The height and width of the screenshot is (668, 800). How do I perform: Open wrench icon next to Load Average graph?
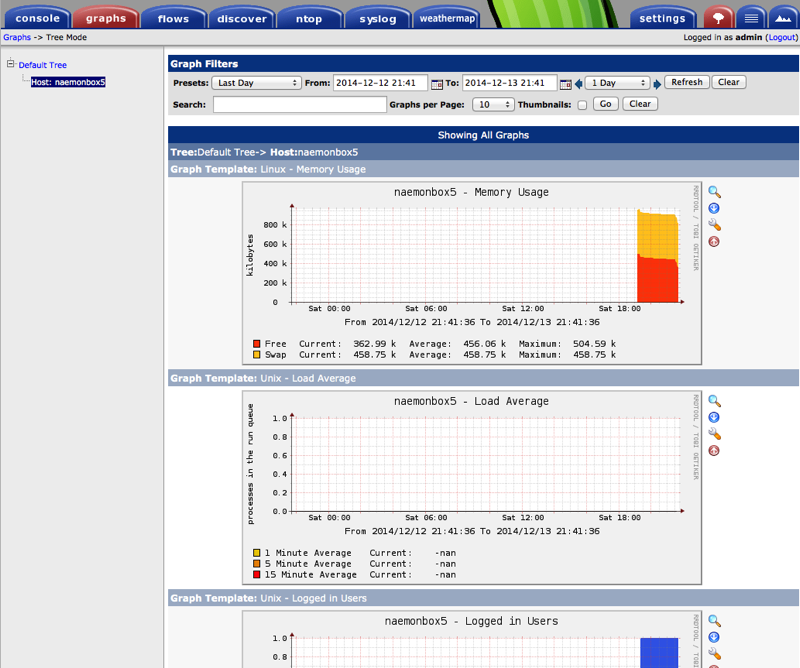coord(714,434)
